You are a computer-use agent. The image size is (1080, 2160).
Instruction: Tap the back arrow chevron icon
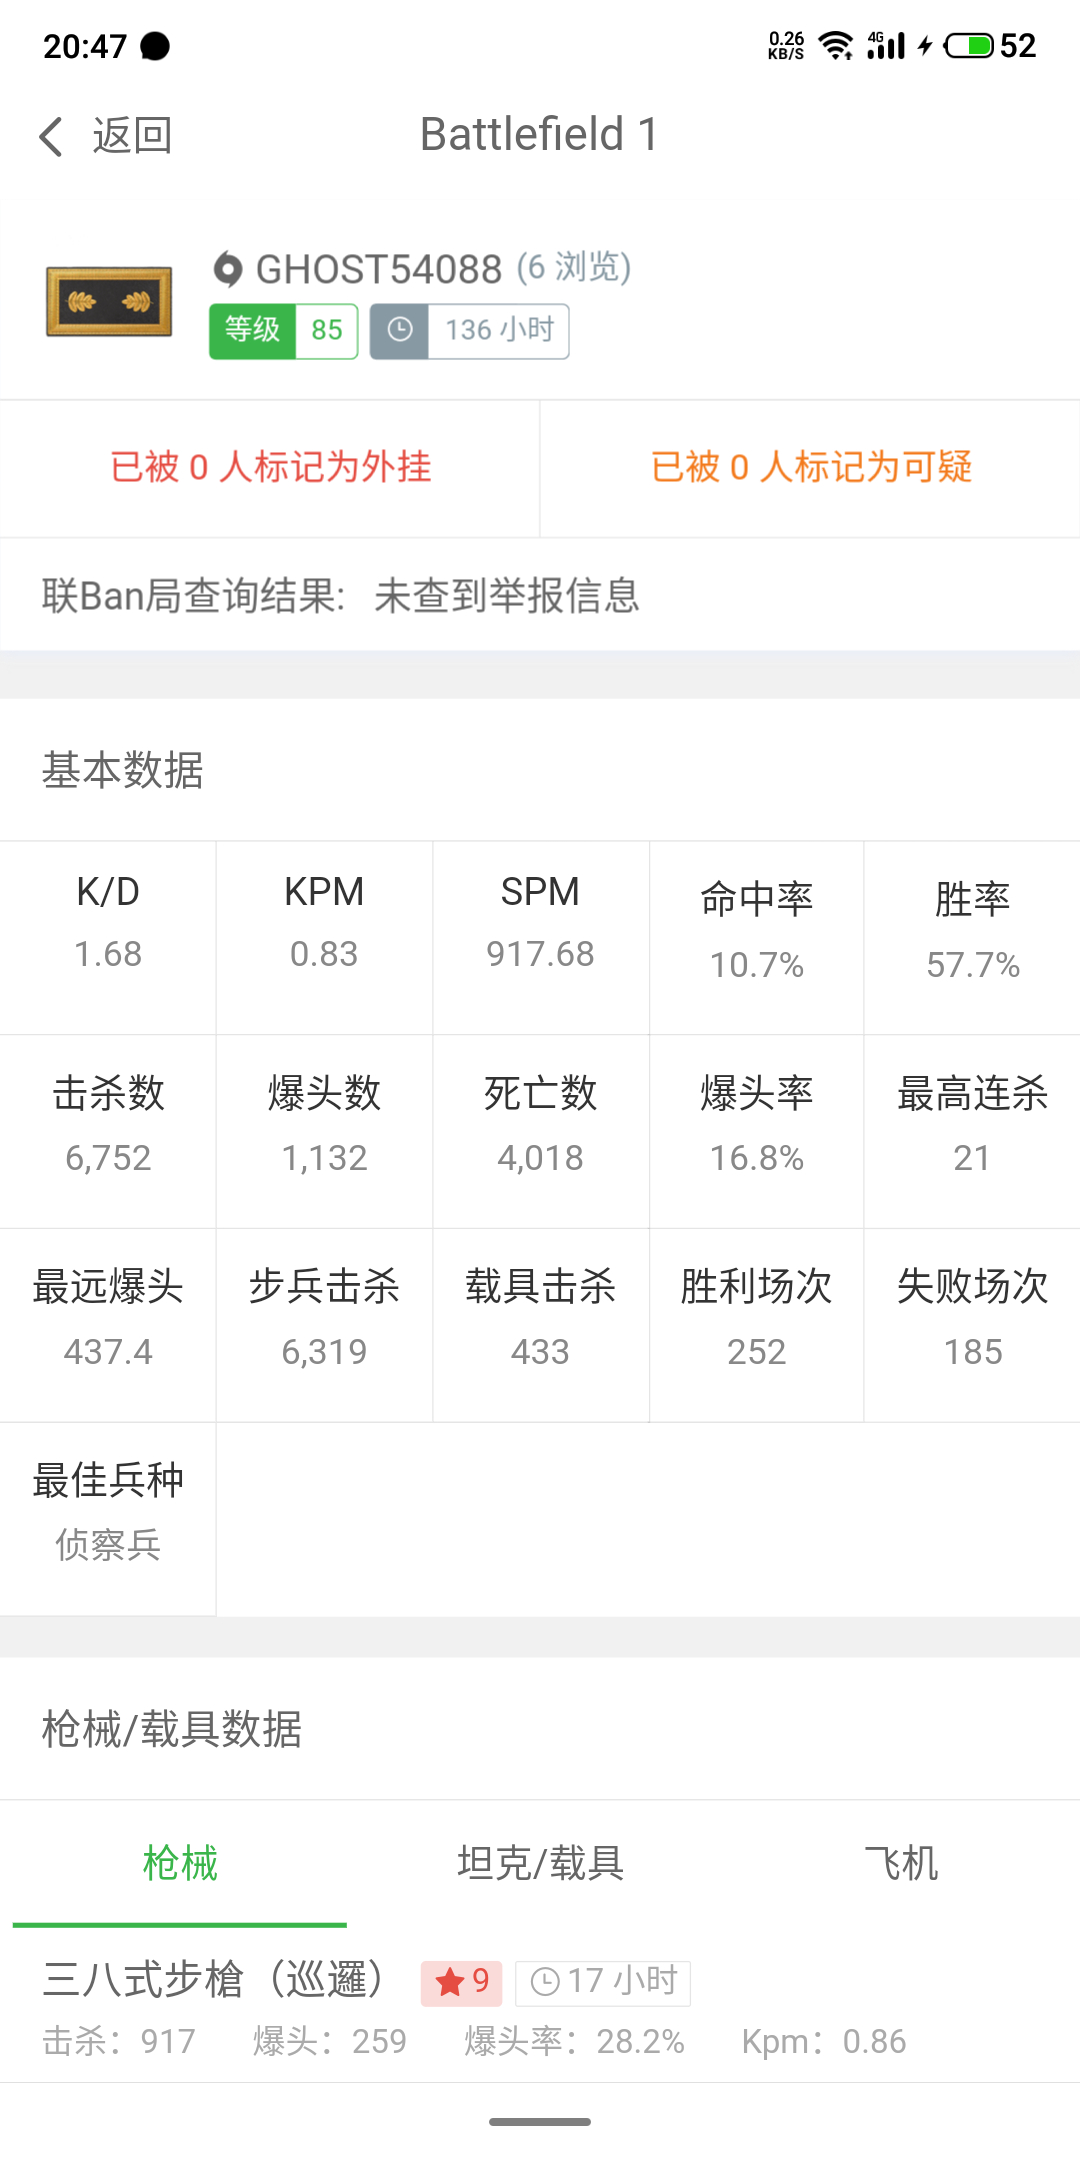(x=51, y=136)
